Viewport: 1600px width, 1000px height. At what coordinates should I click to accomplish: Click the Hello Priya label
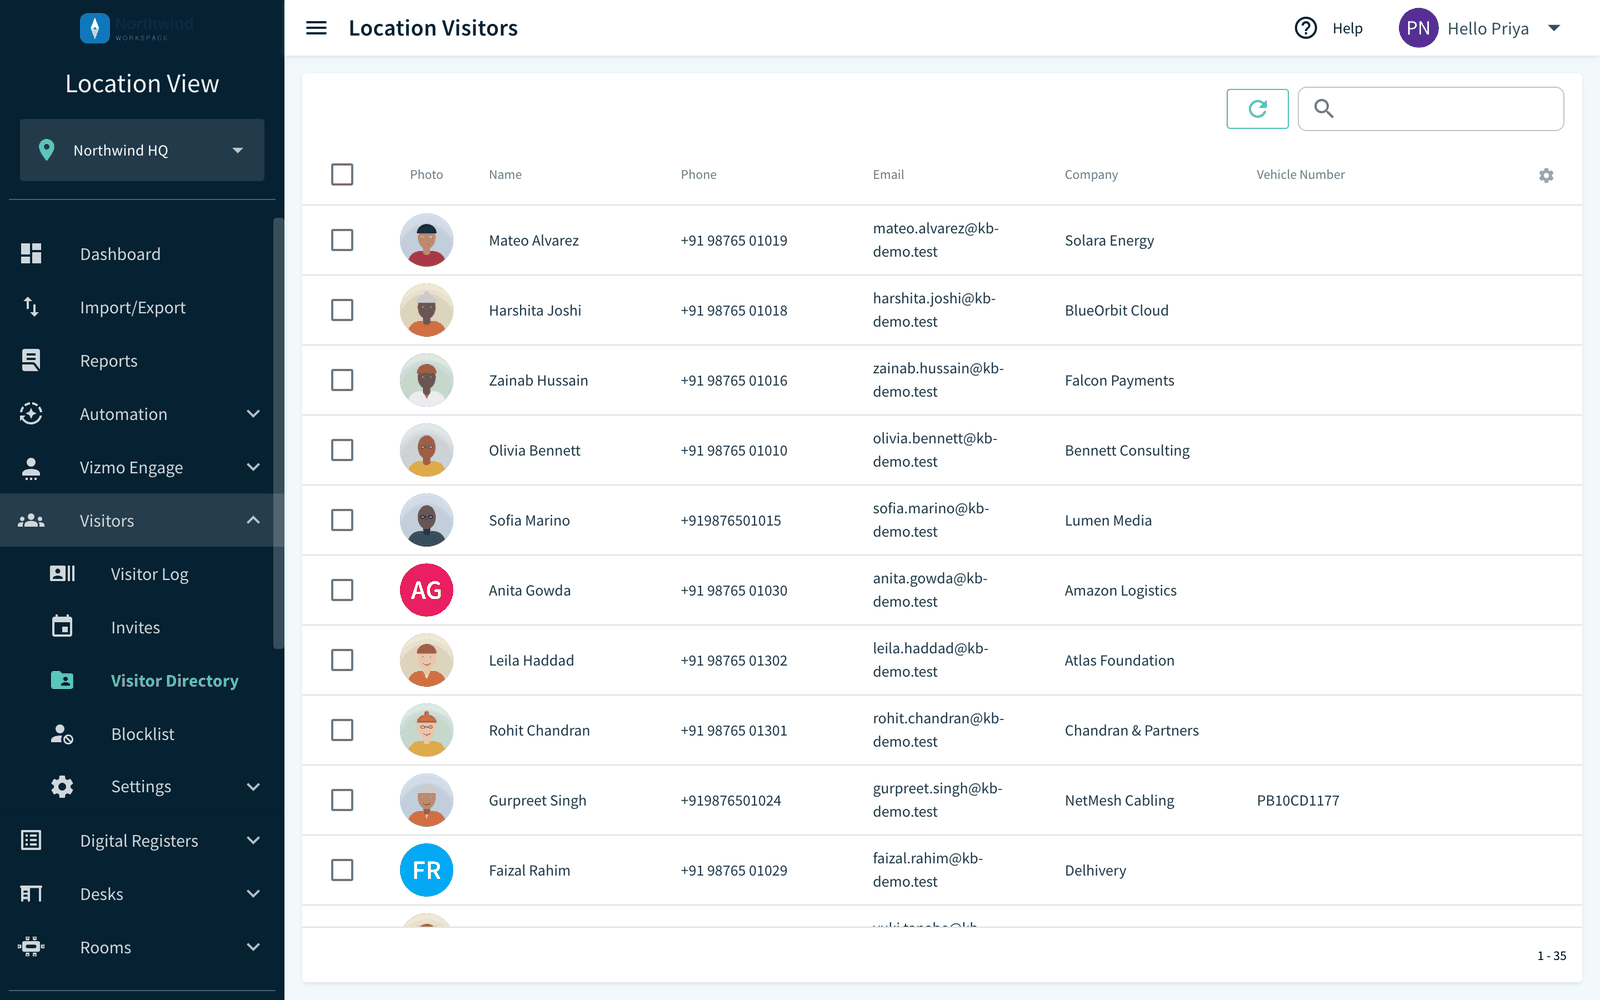point(1488,28)
